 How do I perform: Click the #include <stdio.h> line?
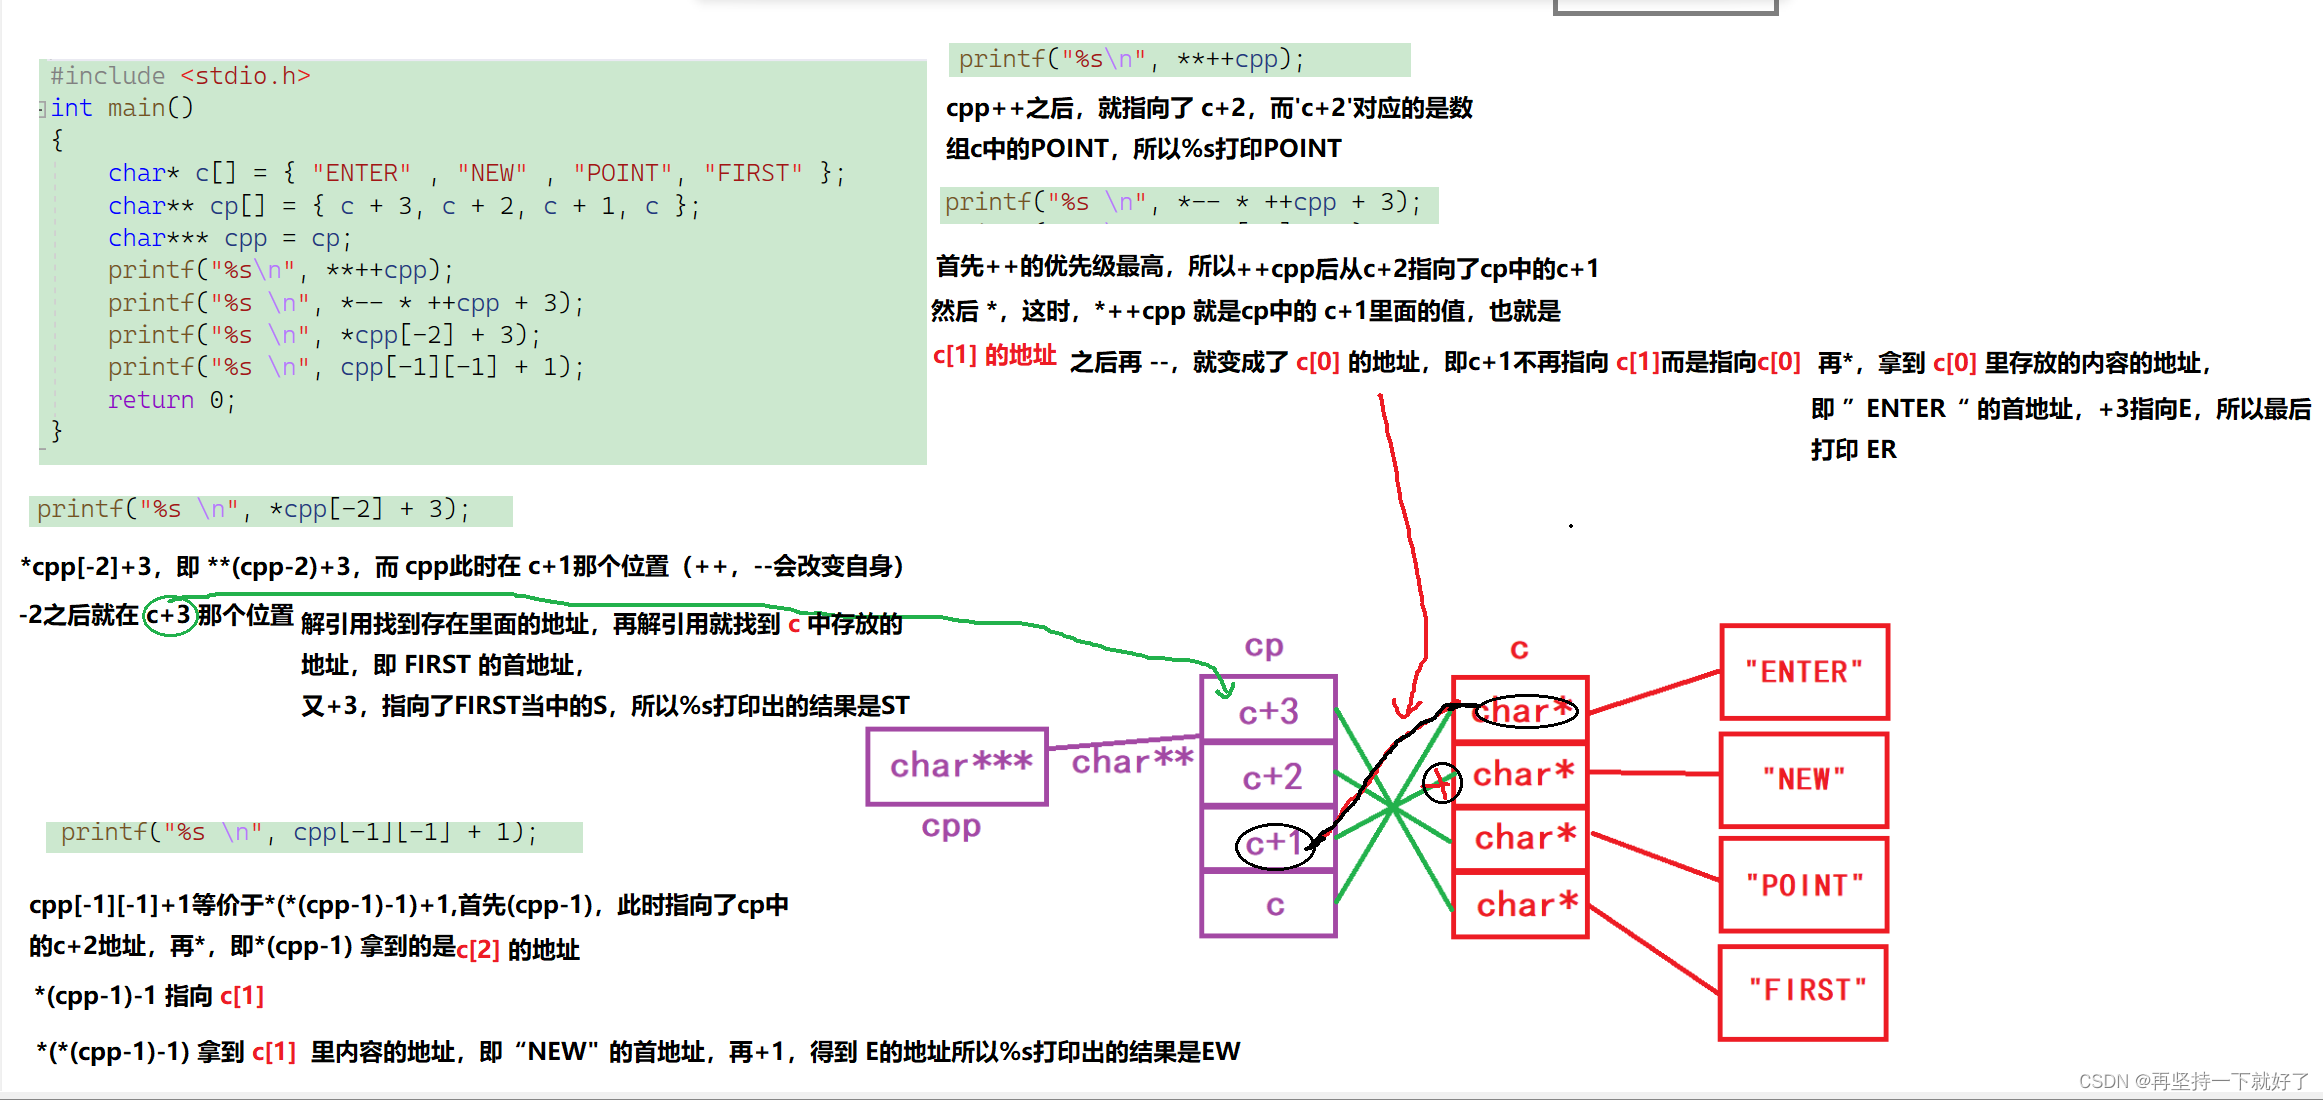tap(180, 75)
